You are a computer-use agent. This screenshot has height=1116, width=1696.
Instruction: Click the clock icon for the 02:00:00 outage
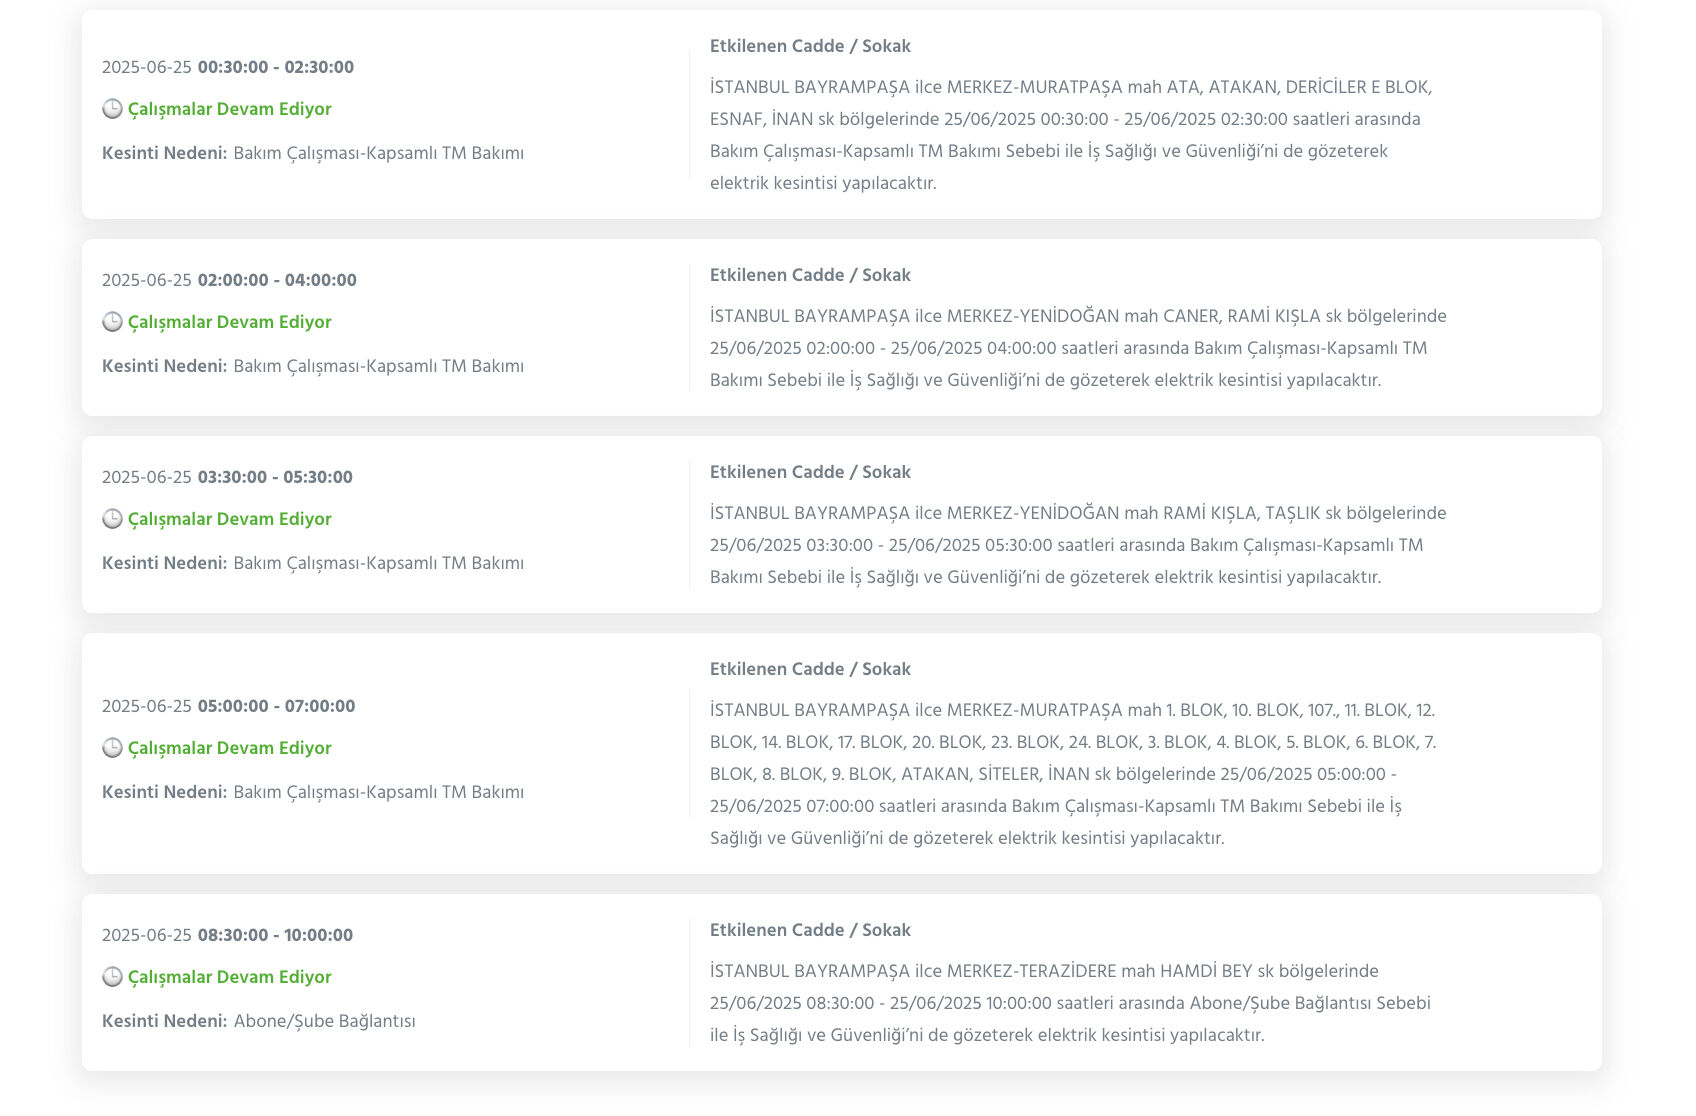[x=112, y=322]
